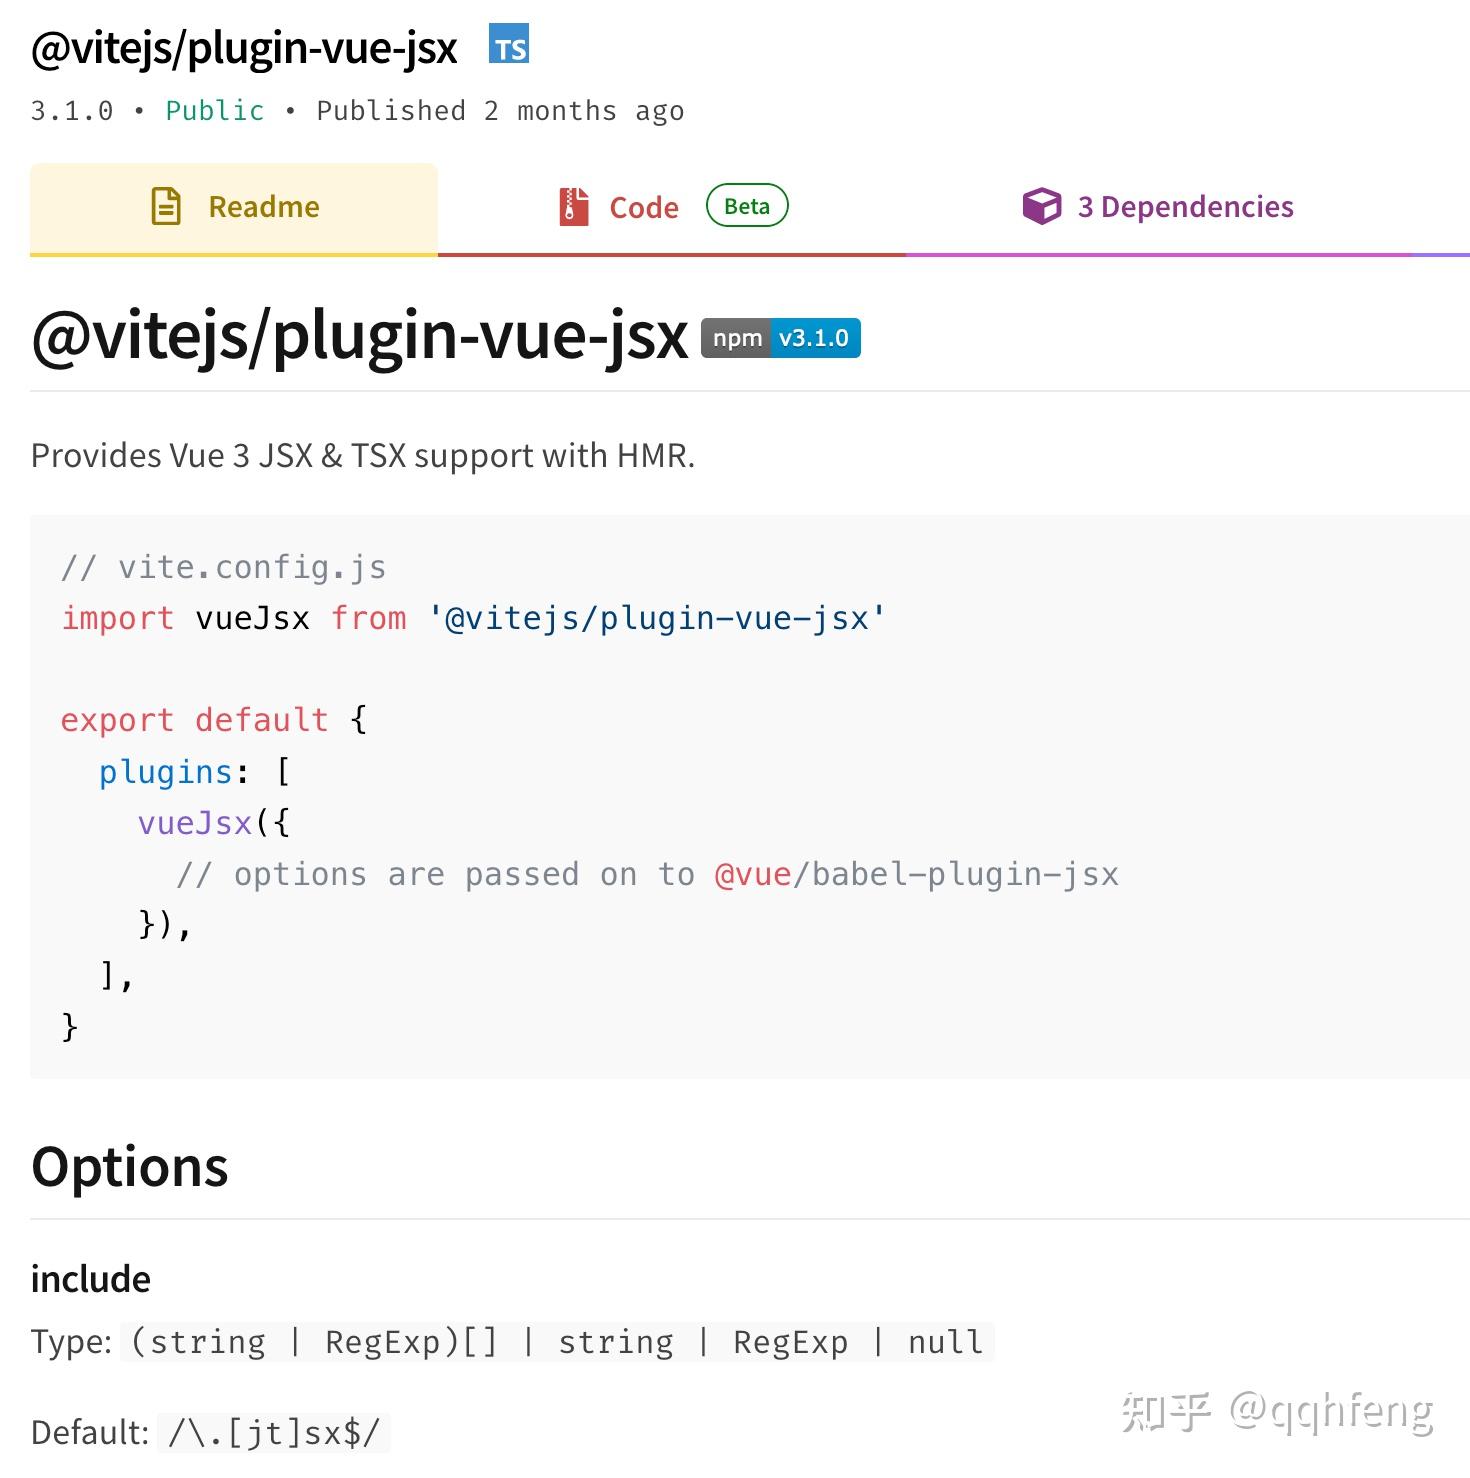
Task: Click the @vue mention in code comment
Action: click(753, 874)
